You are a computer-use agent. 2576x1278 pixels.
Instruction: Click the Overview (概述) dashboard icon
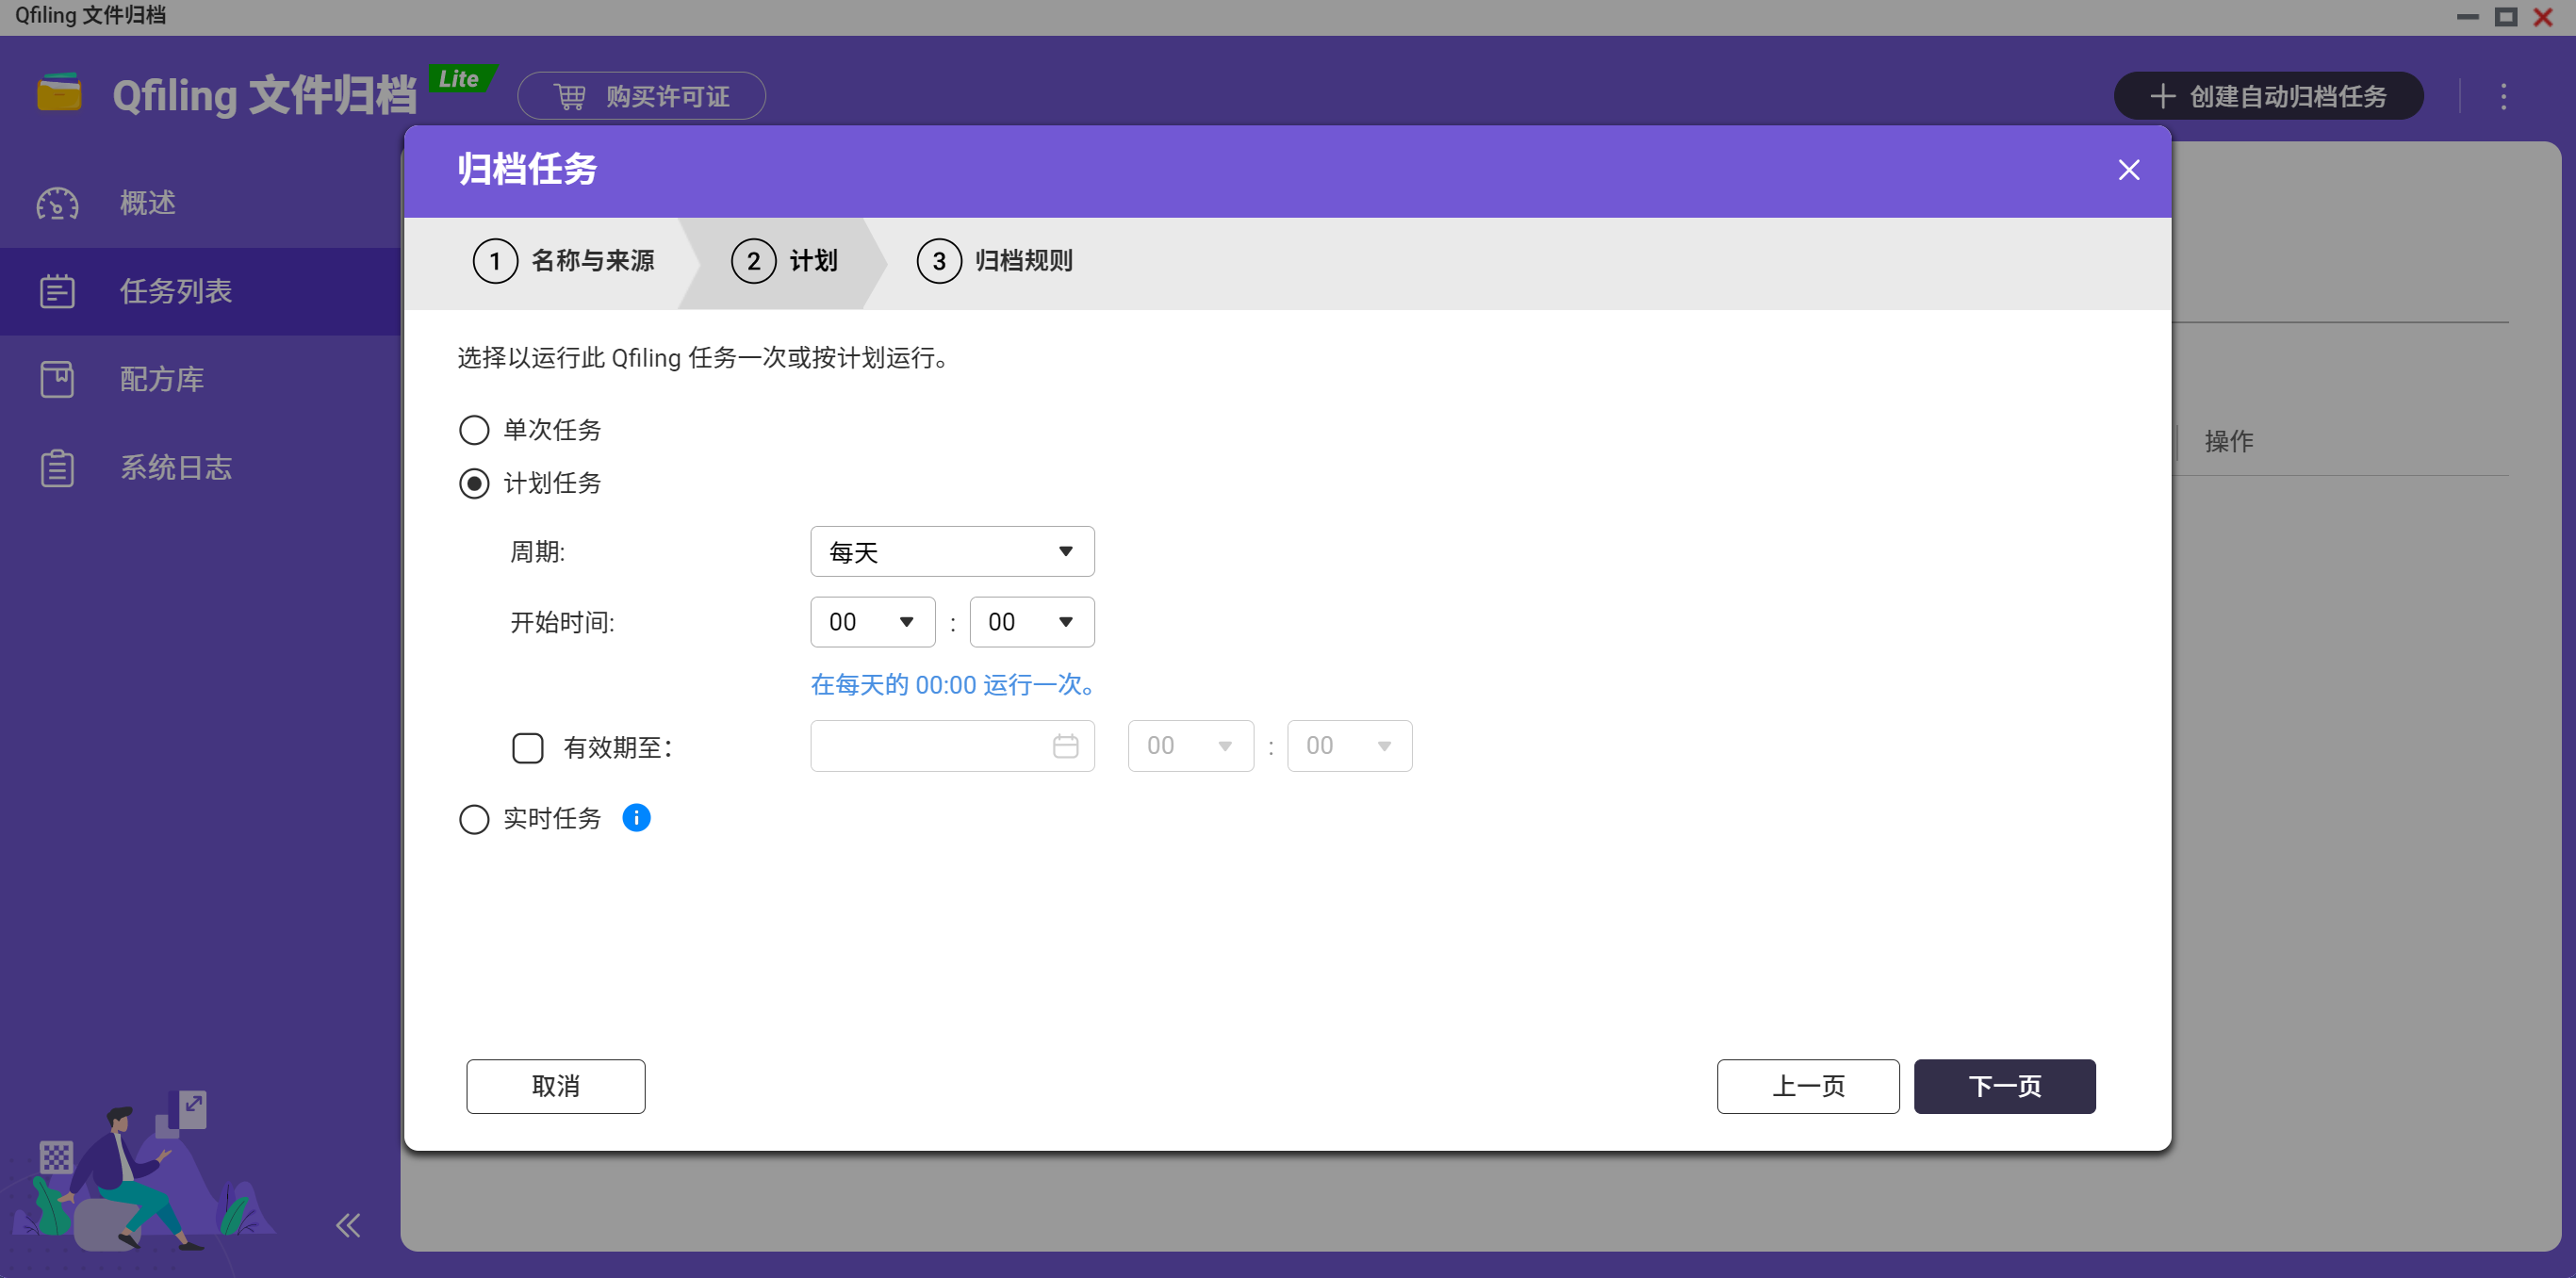57,203
